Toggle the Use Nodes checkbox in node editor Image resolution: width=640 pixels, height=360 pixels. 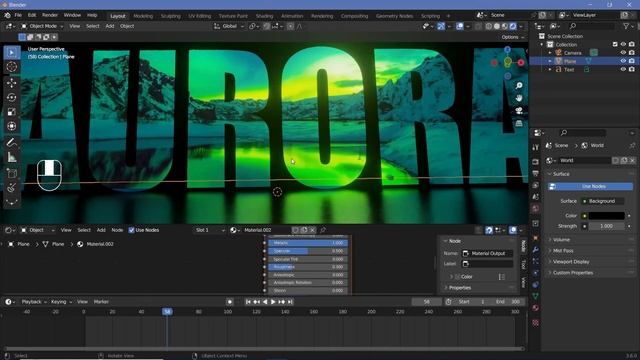(131, 230)
